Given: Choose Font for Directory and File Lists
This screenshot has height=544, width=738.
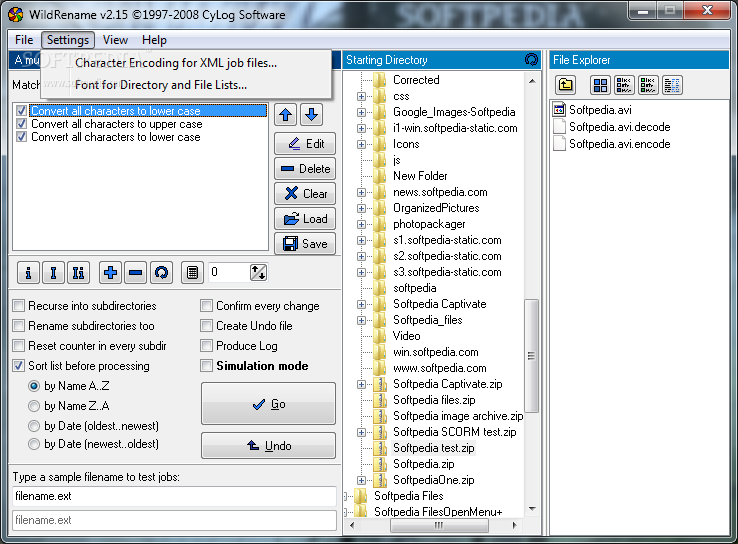Looking at the screenshot, I should click(x=186, y=85).
